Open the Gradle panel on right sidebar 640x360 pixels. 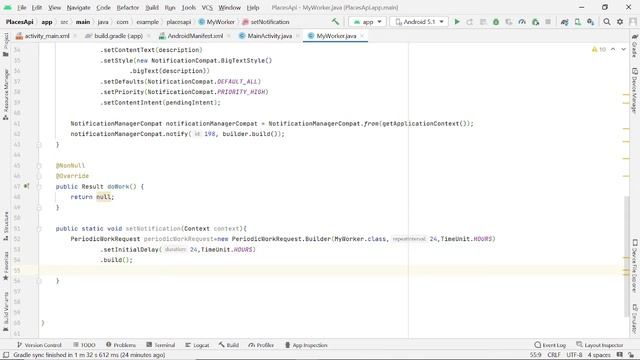point(635,45)
